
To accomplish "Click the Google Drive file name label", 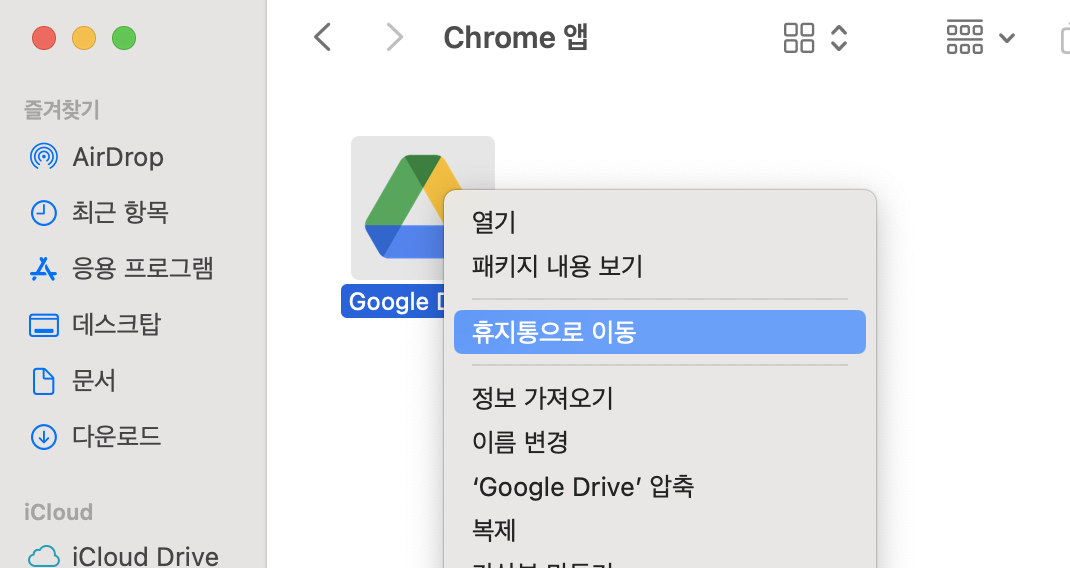I will (x=393, y=301).
